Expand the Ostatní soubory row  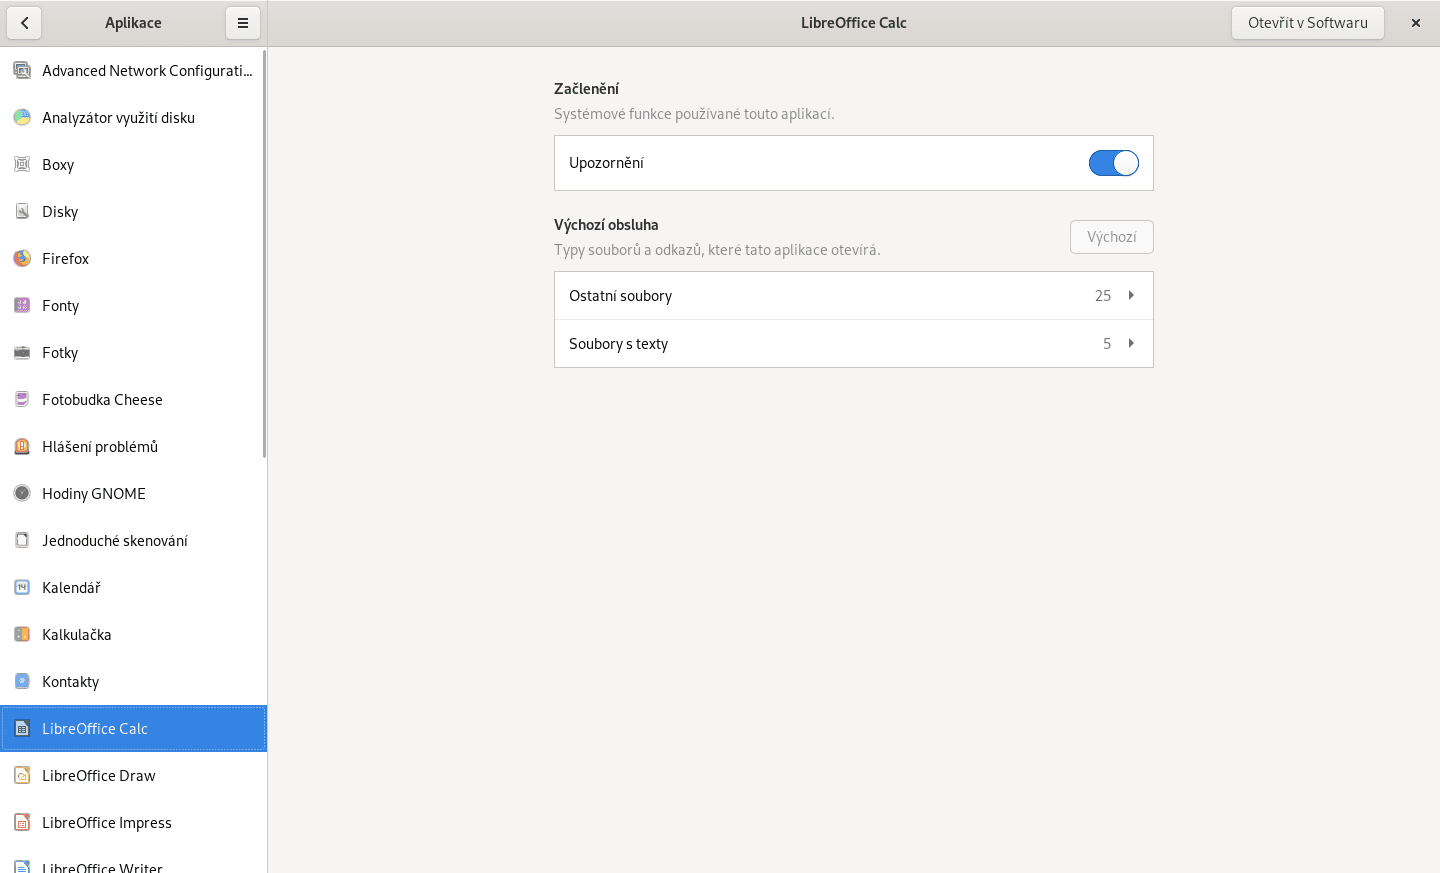(x=853, y=296)
